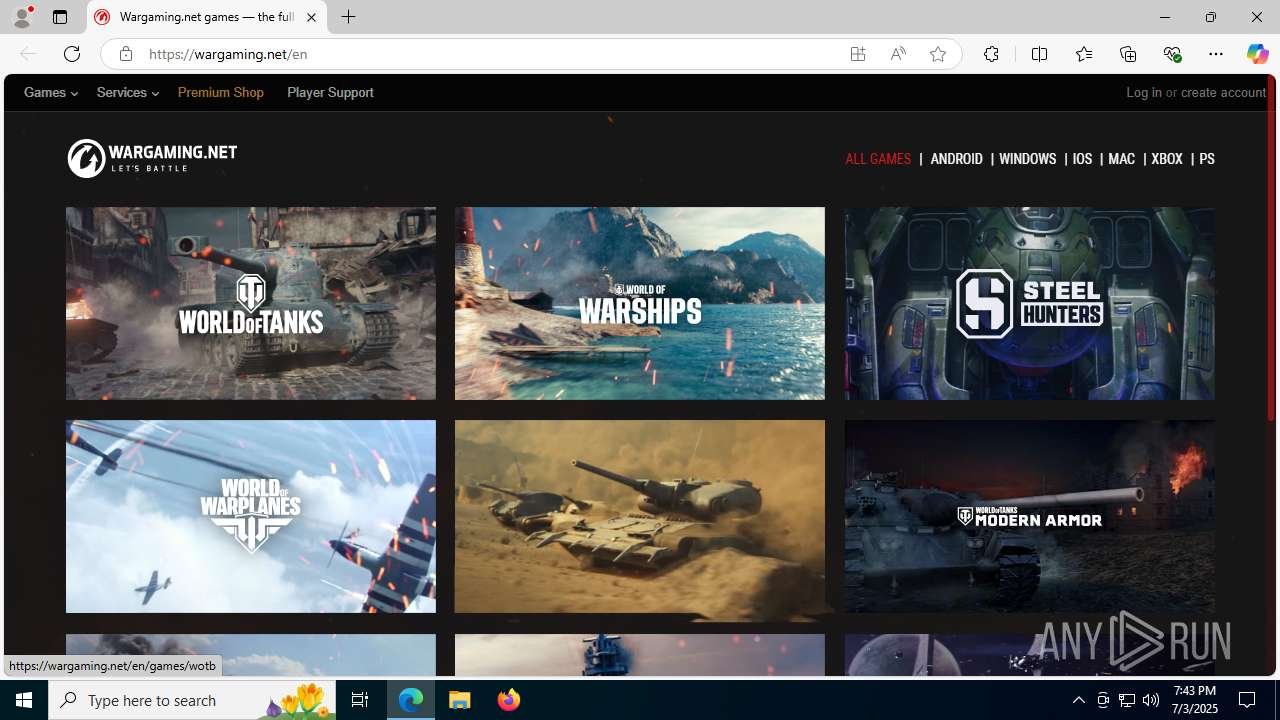The width and height of the screenshot is (1280, 720).
Task: Open World of Tanks Modern Armor card
Action: pos(1029,516)
